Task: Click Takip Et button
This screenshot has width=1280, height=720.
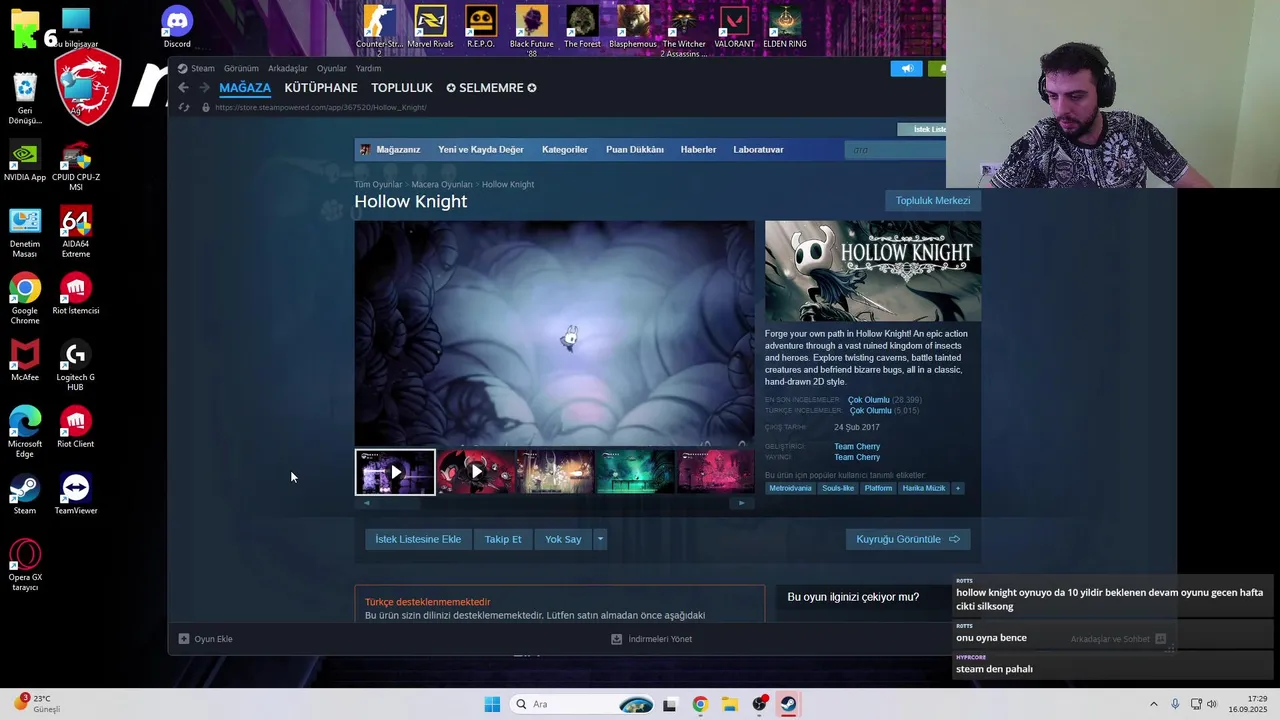Action: (503, 539)
